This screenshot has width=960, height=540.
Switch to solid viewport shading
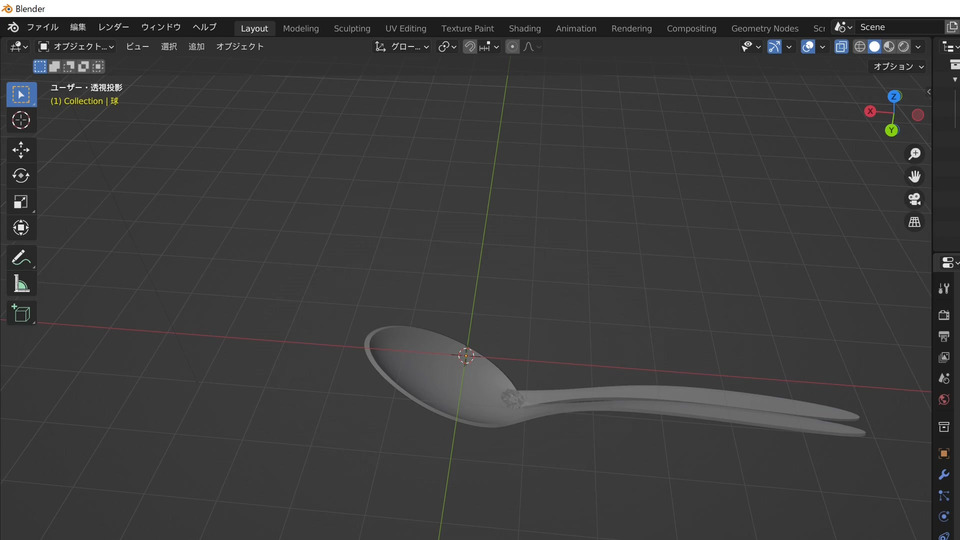point(874,47)
